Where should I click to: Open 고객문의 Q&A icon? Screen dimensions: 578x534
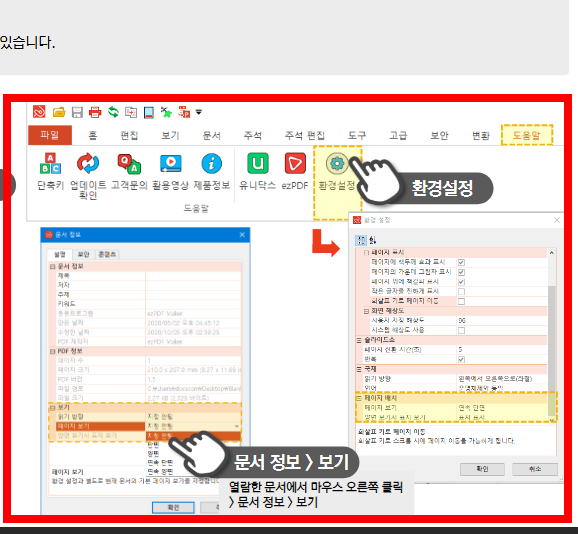click(129, 163)
